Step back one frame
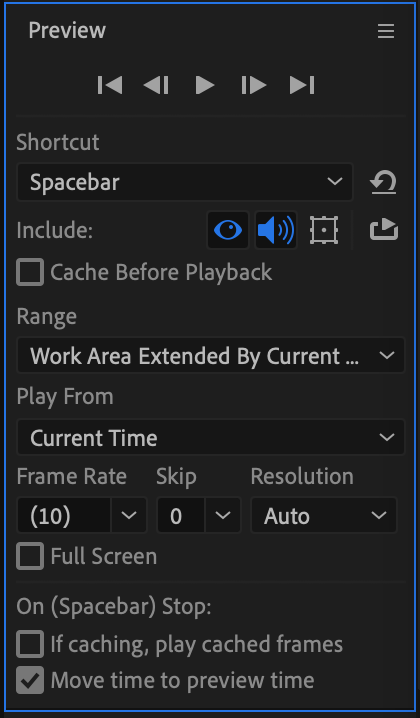Screen dimensions: 420x718 [x=156, y=85]
